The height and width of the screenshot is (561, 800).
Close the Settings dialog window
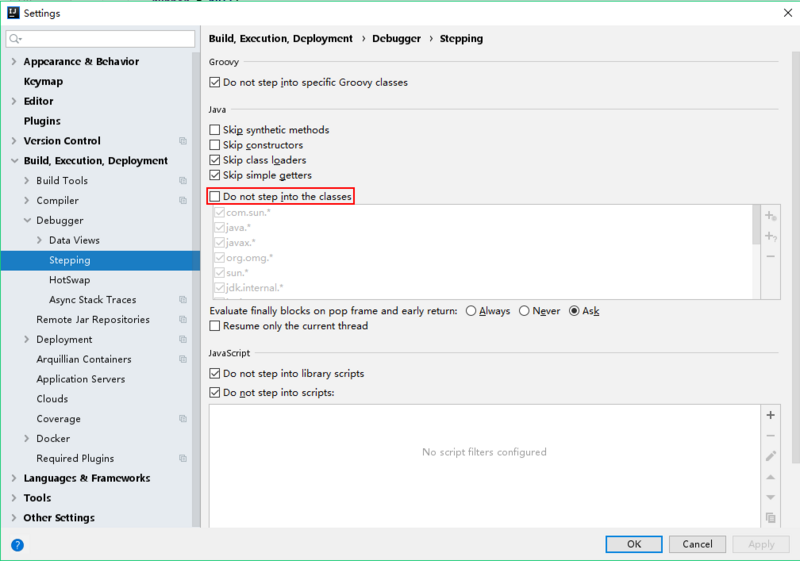(788, 13)
